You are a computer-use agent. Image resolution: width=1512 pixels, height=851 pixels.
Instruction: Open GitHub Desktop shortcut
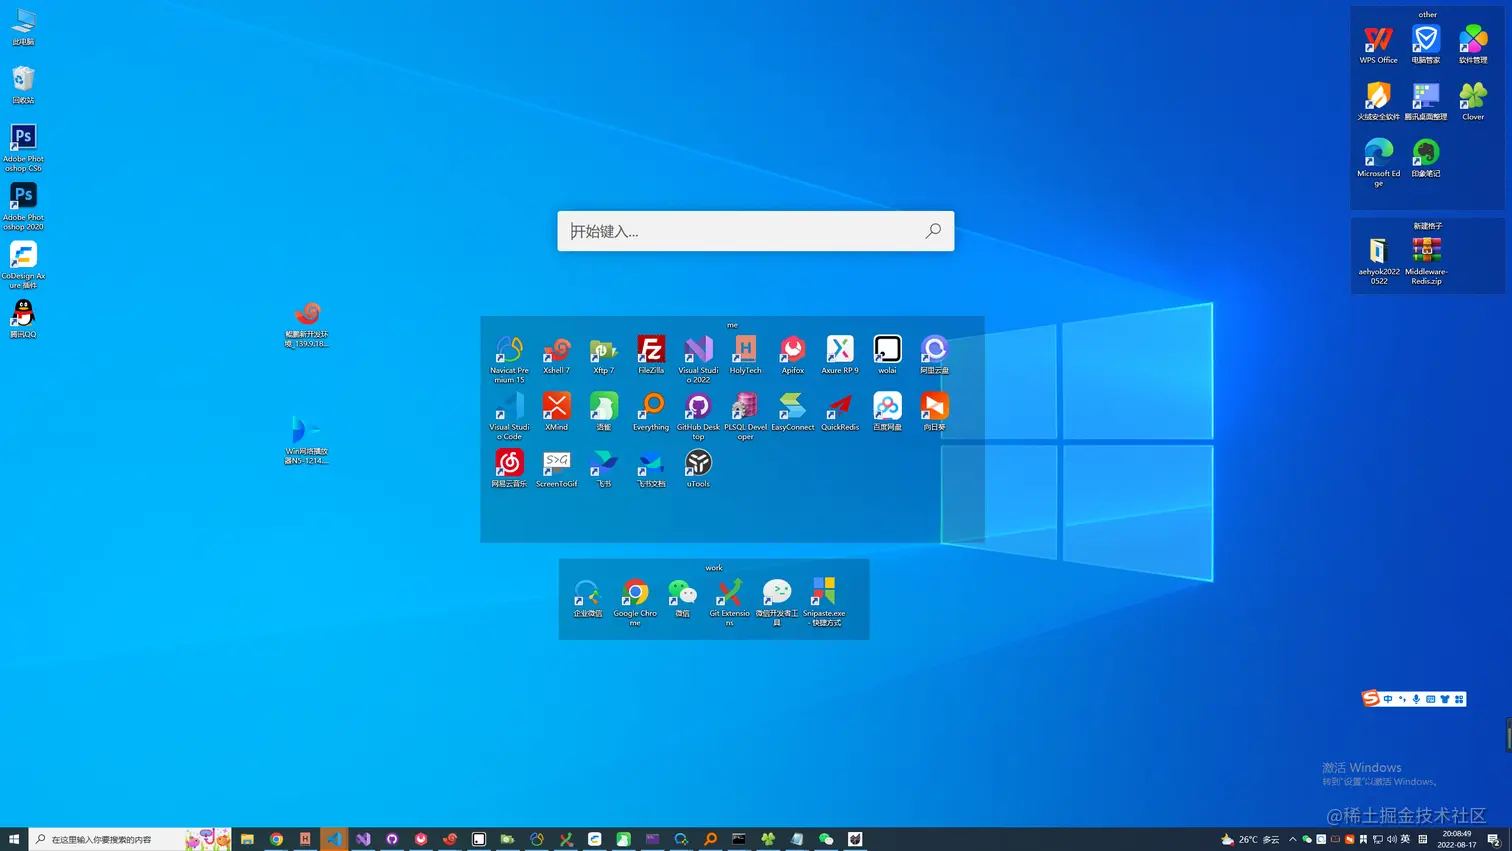coord(698,415)
